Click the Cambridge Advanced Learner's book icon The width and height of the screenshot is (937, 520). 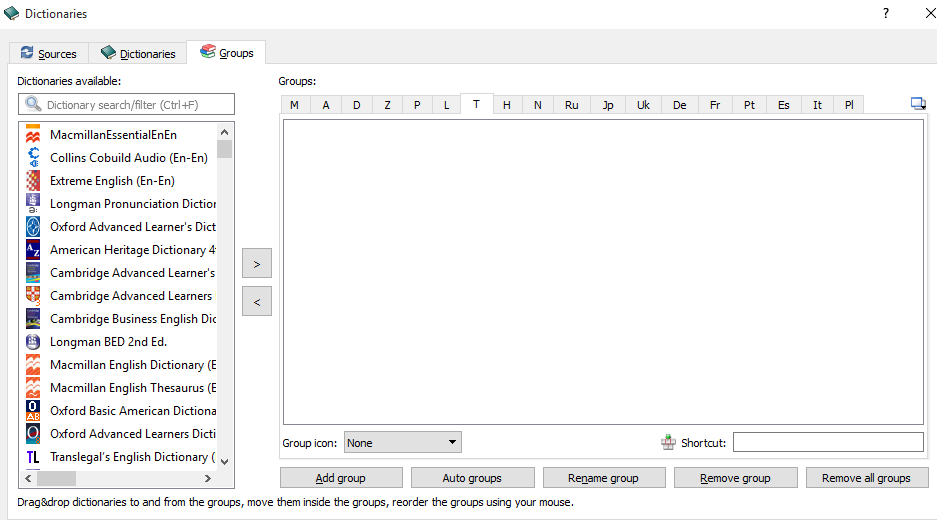tap(33, 273)
